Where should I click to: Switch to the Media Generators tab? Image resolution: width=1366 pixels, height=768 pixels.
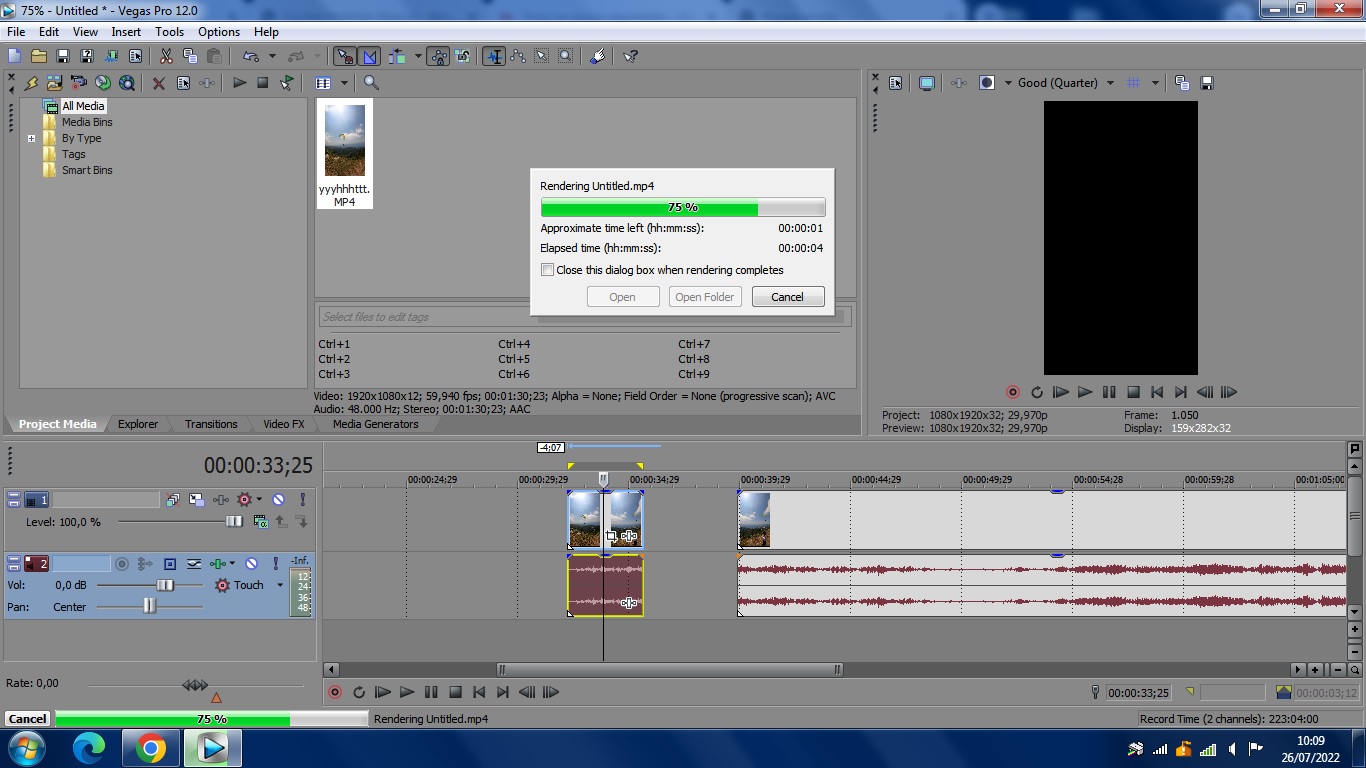pyautogui.click(x=375, y=424)
